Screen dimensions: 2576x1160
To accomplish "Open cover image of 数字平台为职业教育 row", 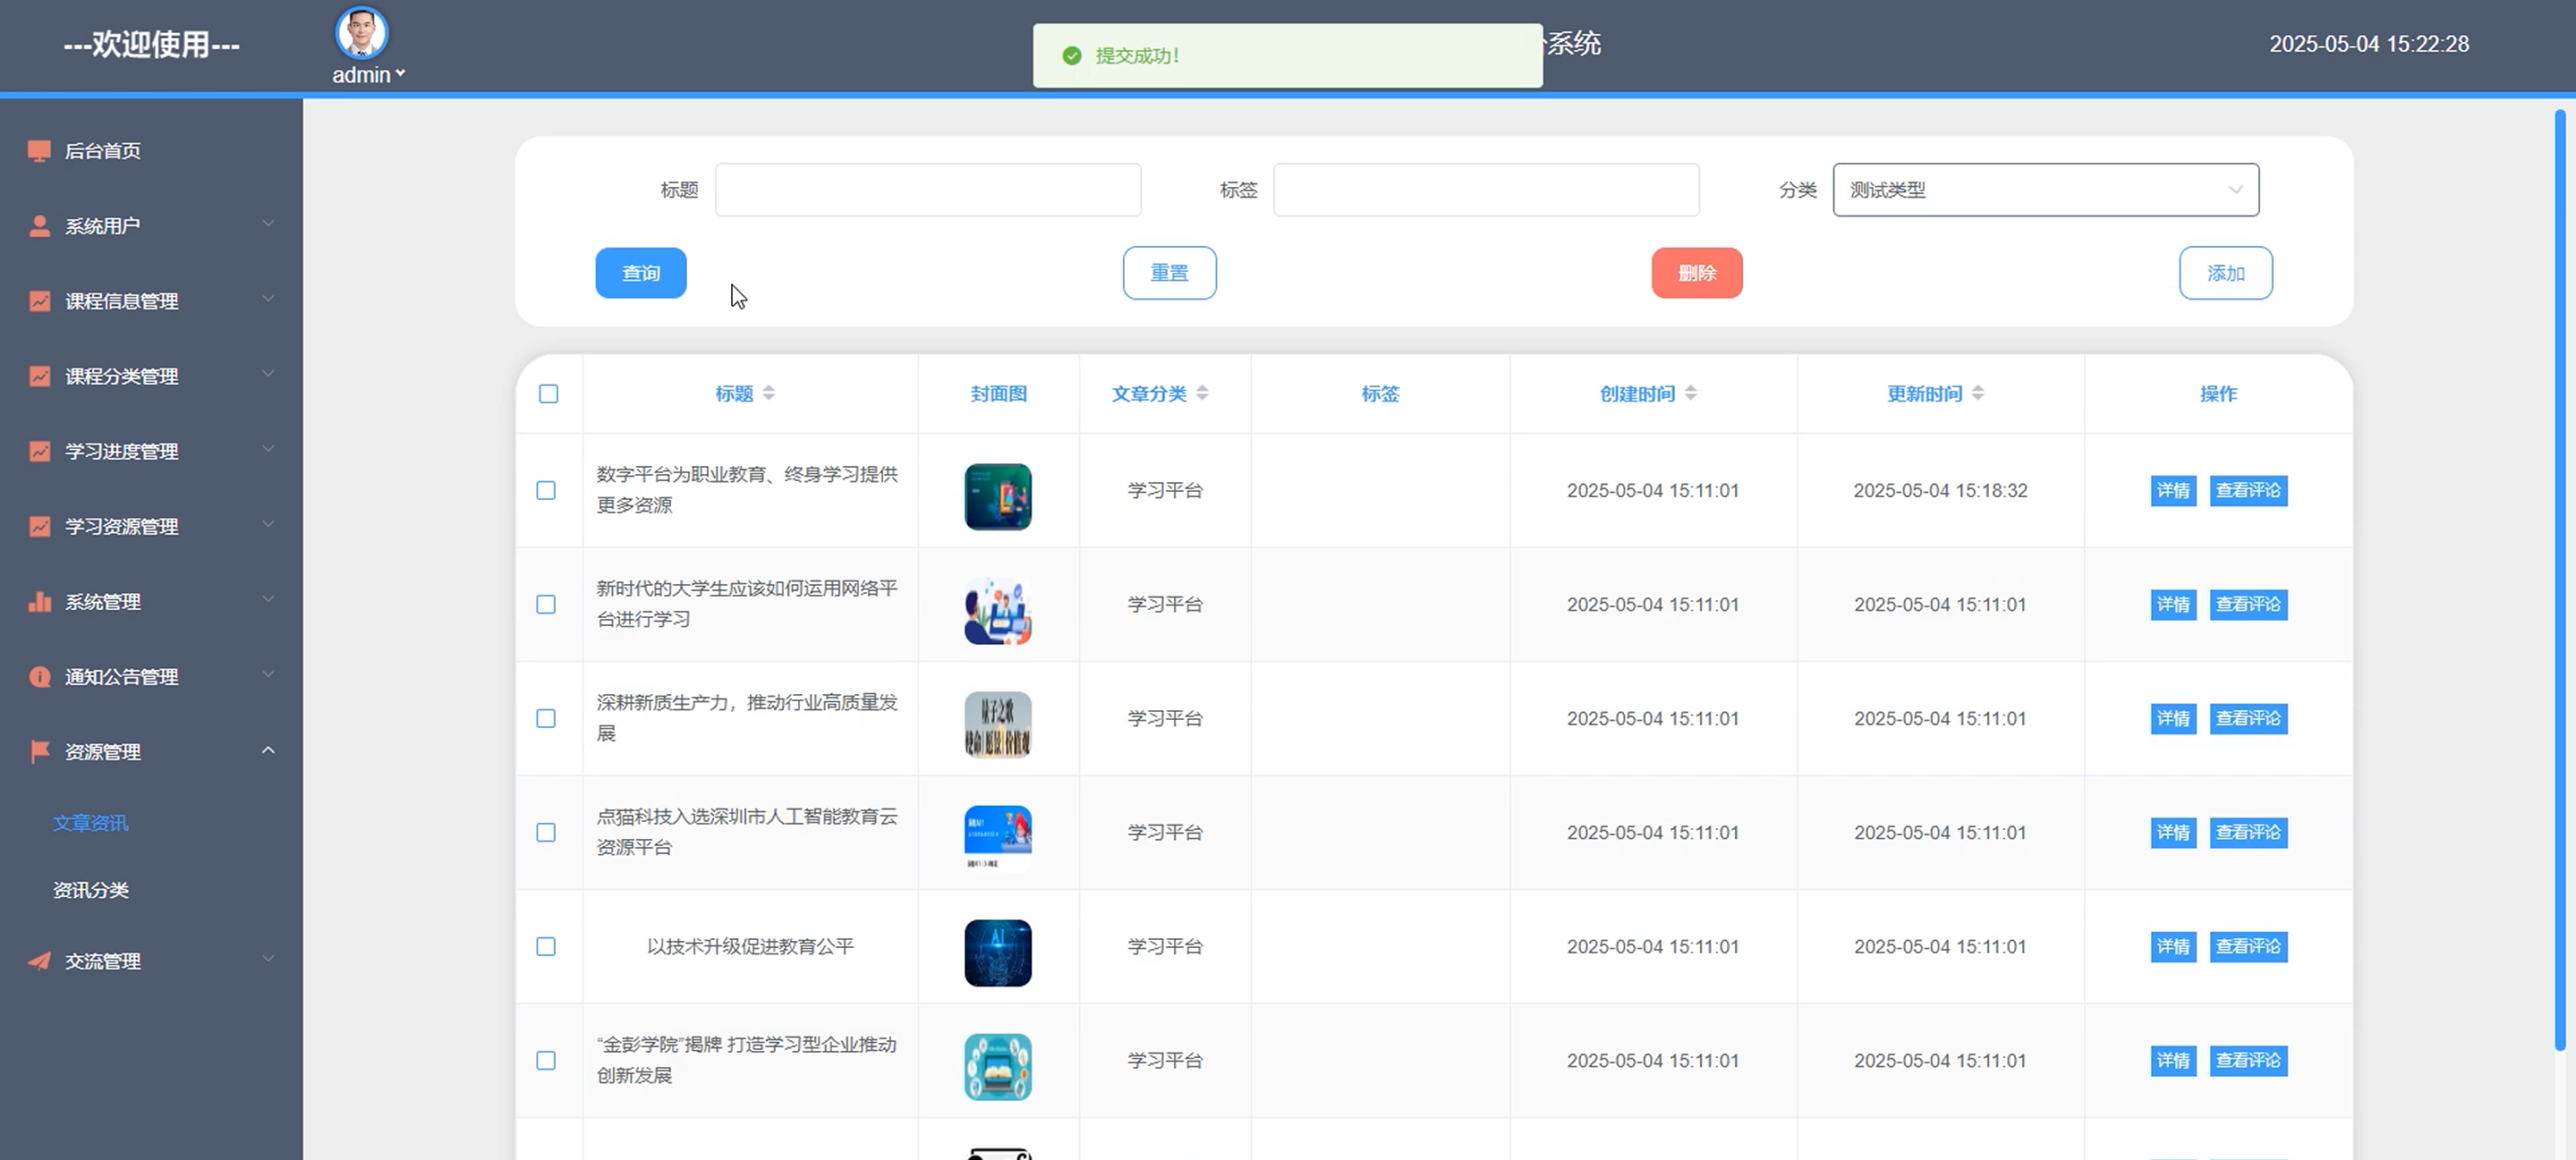I will click(998, 497).
